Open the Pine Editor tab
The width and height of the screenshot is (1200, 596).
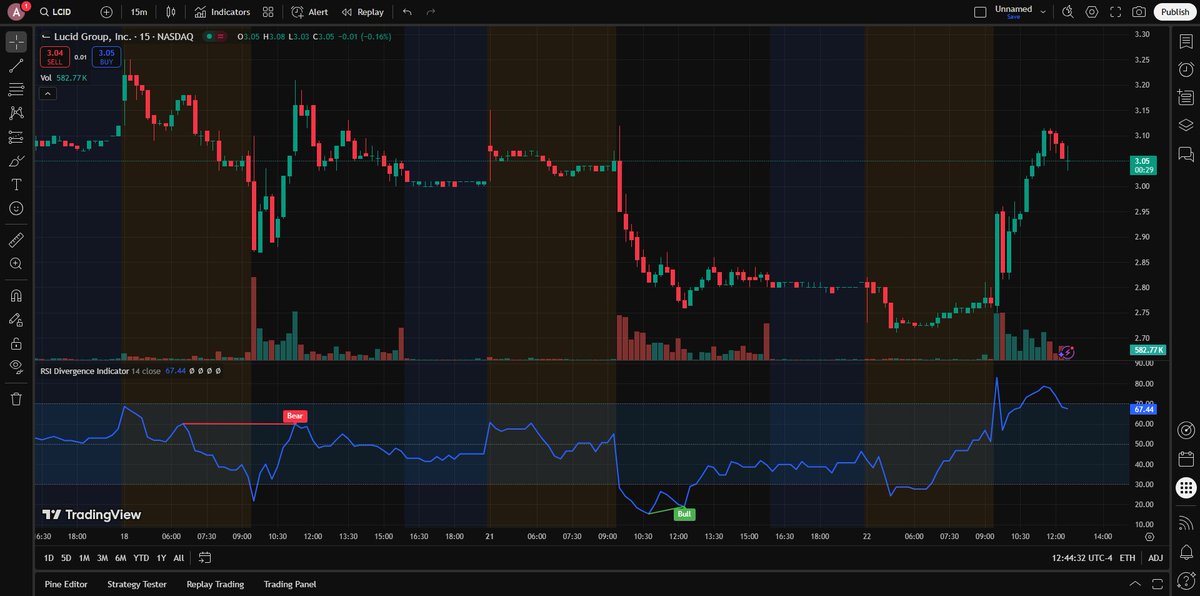click(x=67, y=584)
